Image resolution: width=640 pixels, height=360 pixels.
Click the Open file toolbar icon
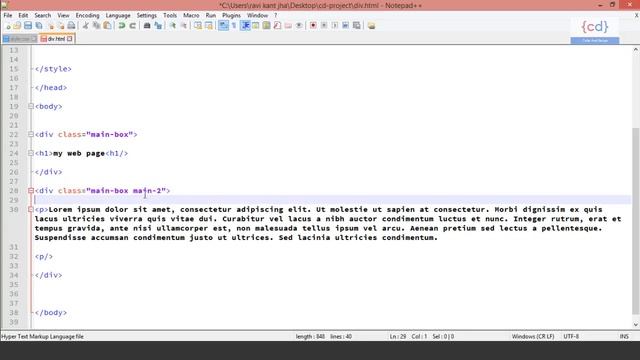17,26
